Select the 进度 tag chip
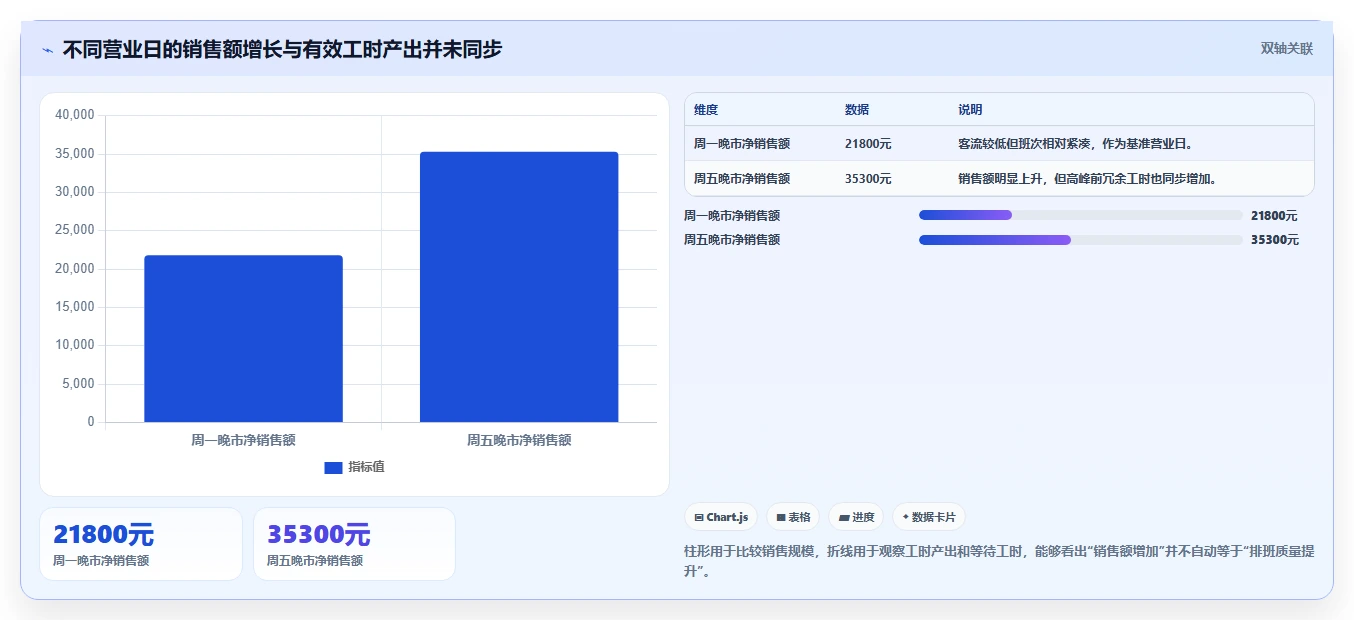Viewport: 1354px width, 620px height. pyautogui.click(x=856, y=517)
